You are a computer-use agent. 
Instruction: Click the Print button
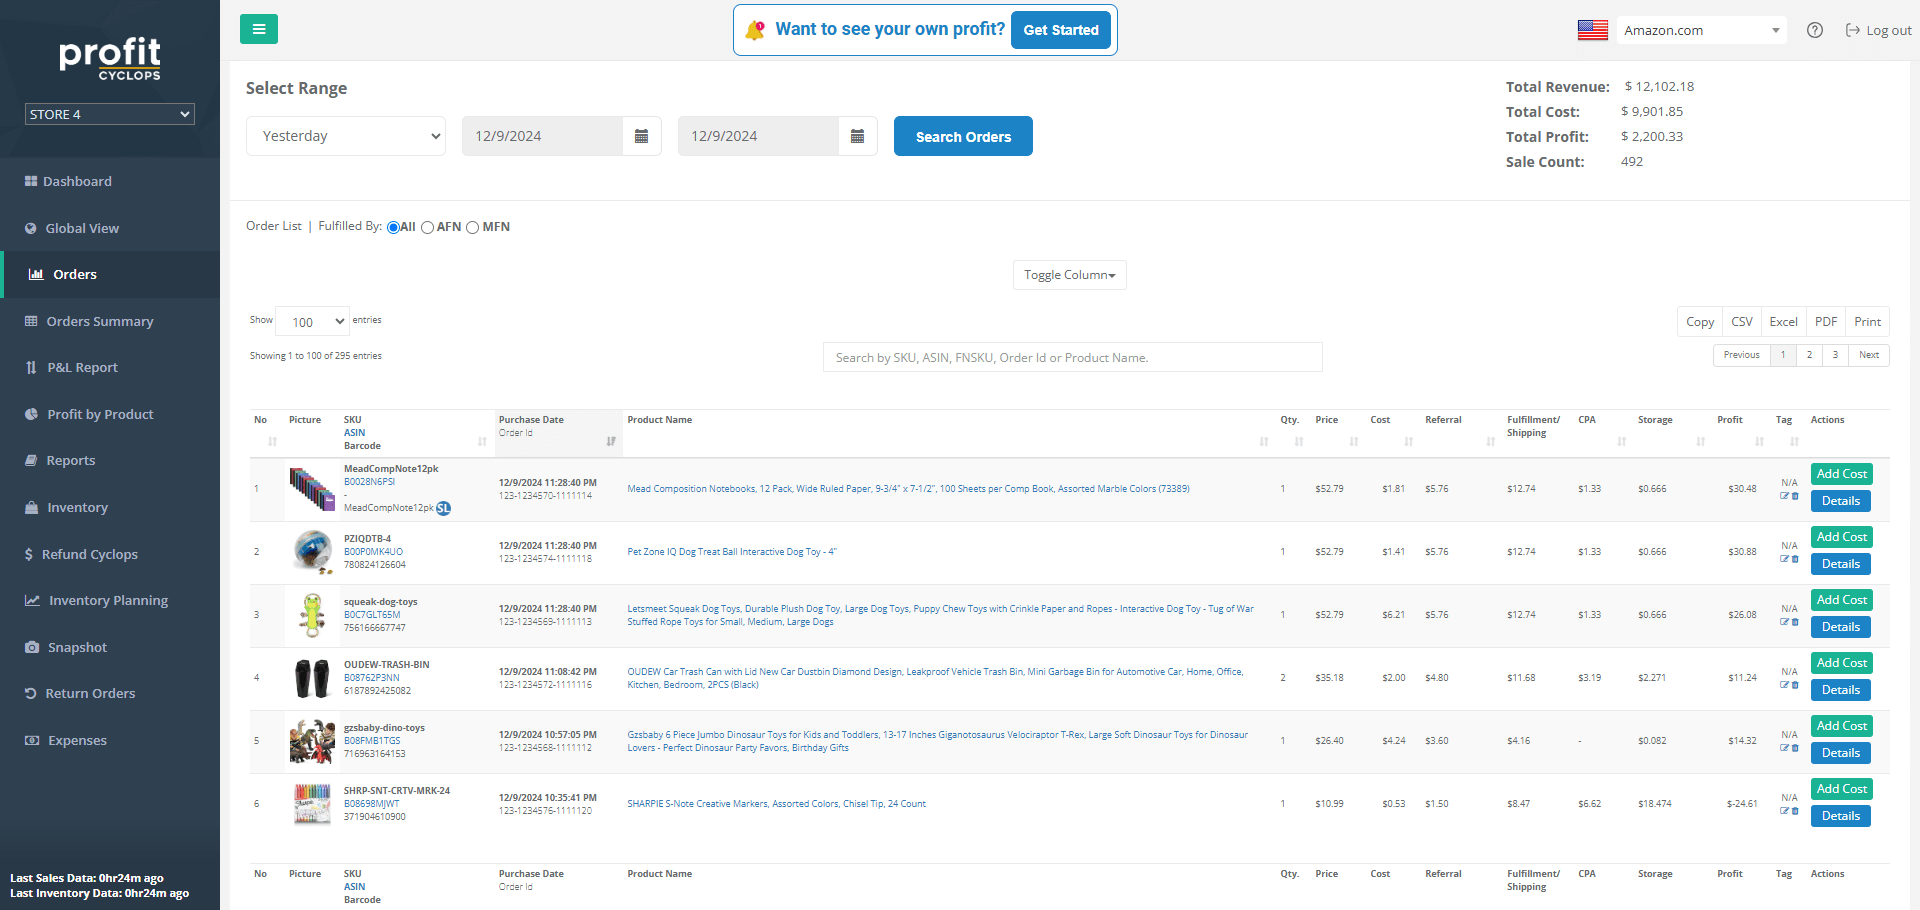pyautogui.click(x=1867, y=321)
